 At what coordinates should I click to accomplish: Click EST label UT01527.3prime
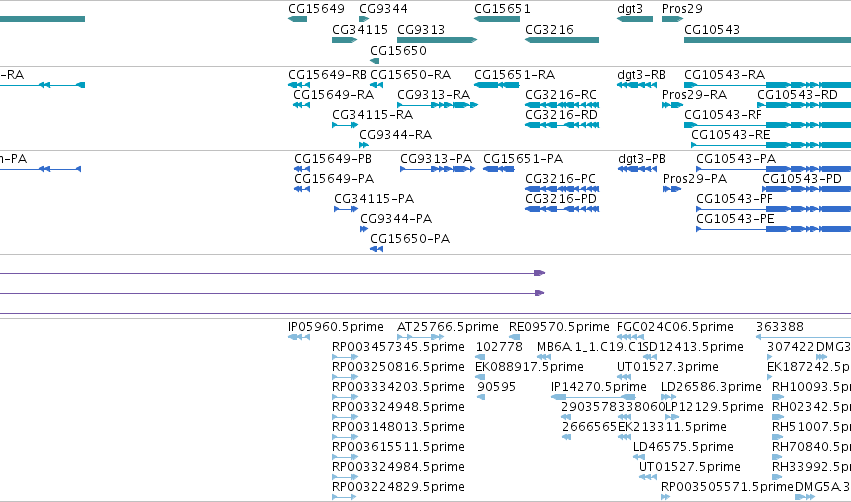click(668, 367)
